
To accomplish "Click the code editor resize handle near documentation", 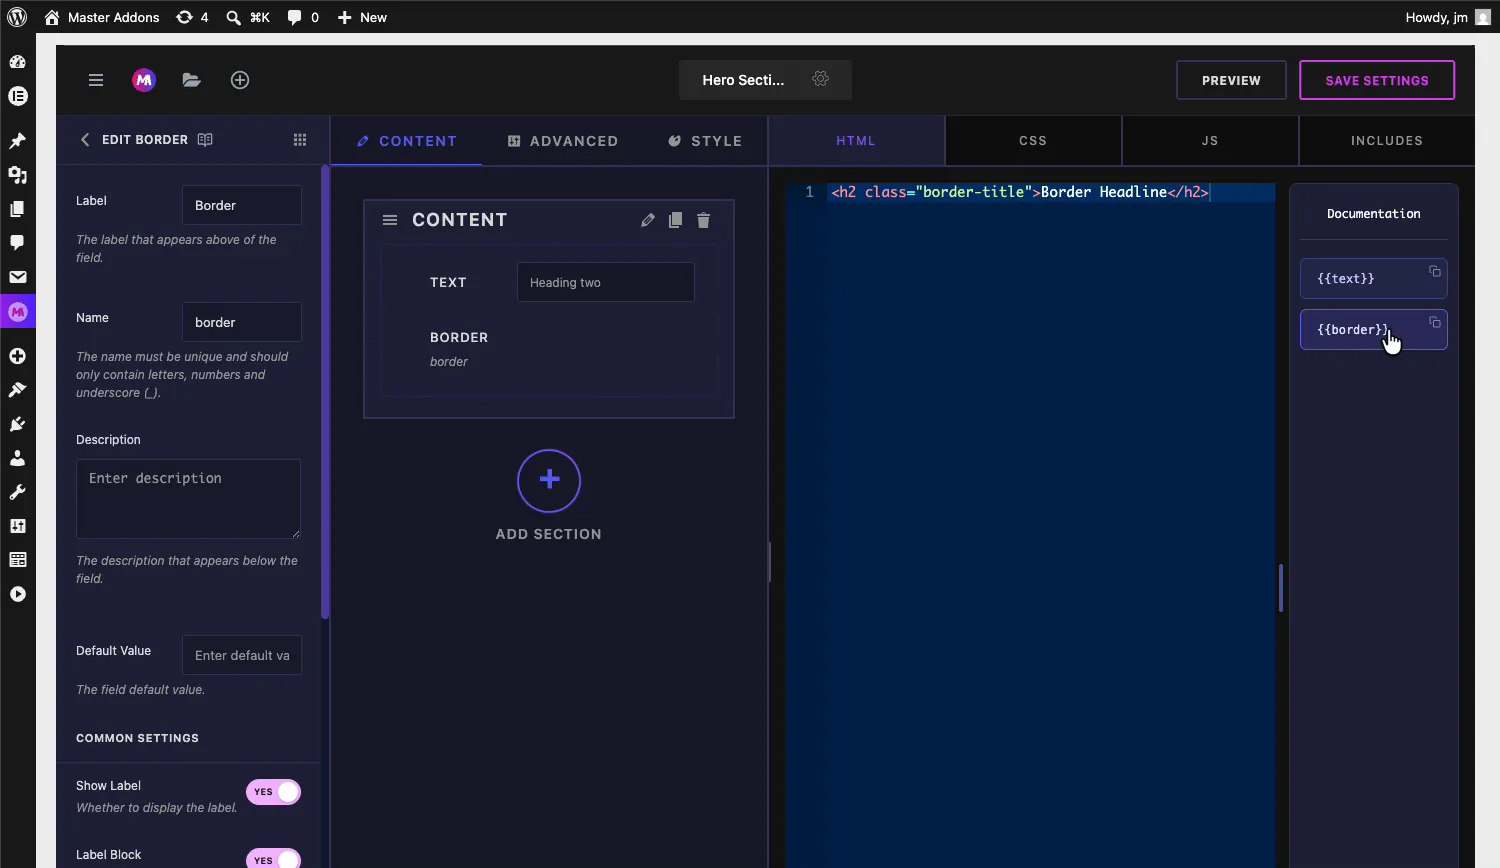I will pyautogui.click(x=1281, y=588).
